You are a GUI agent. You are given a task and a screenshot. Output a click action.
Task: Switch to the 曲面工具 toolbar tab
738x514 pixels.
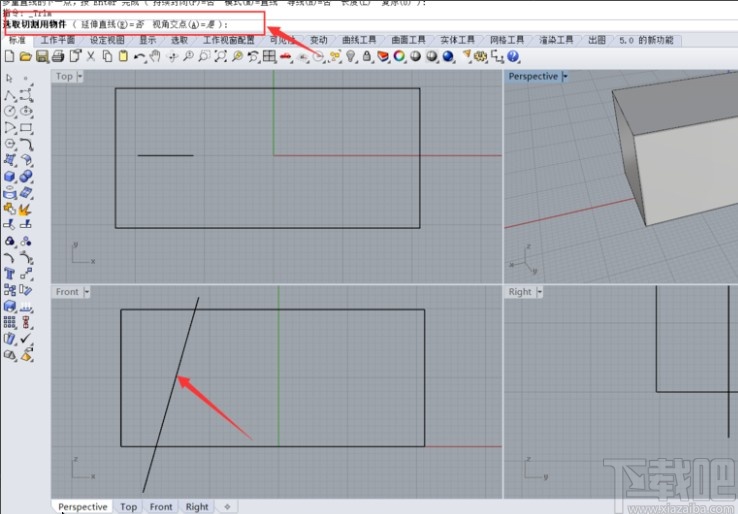(409, 40)
